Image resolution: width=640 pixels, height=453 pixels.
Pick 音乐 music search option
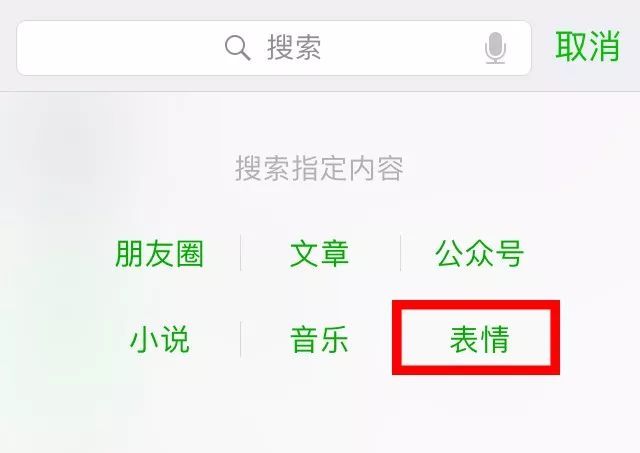pyautogui.click(x=320, y=339)
